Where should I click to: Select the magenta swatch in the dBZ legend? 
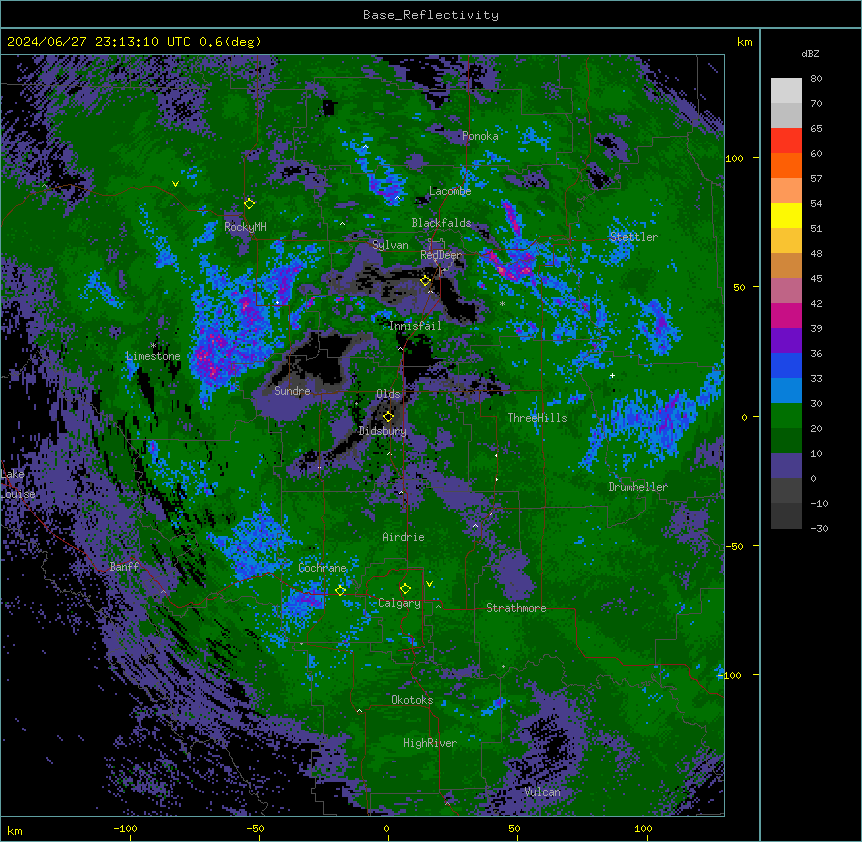point(786,315)
